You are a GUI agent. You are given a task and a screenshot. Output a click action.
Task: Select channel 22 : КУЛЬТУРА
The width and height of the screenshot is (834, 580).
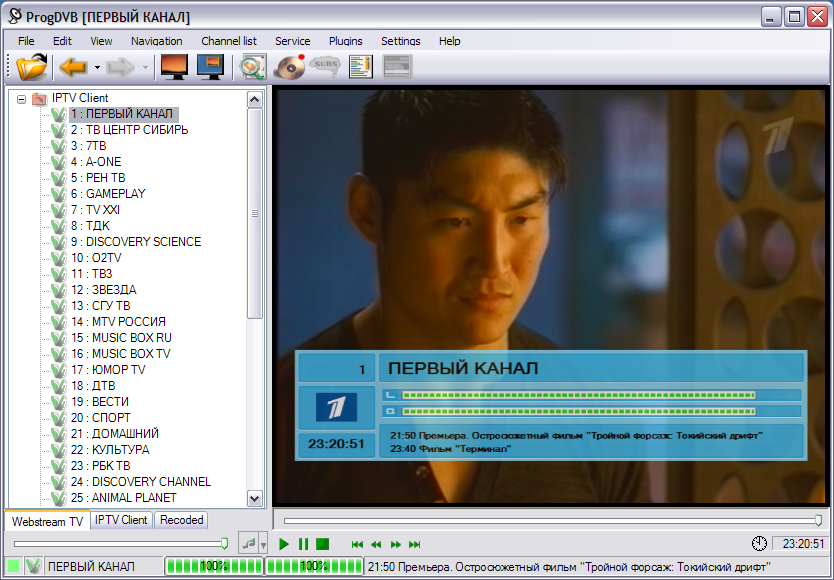[x=110, y=450]
